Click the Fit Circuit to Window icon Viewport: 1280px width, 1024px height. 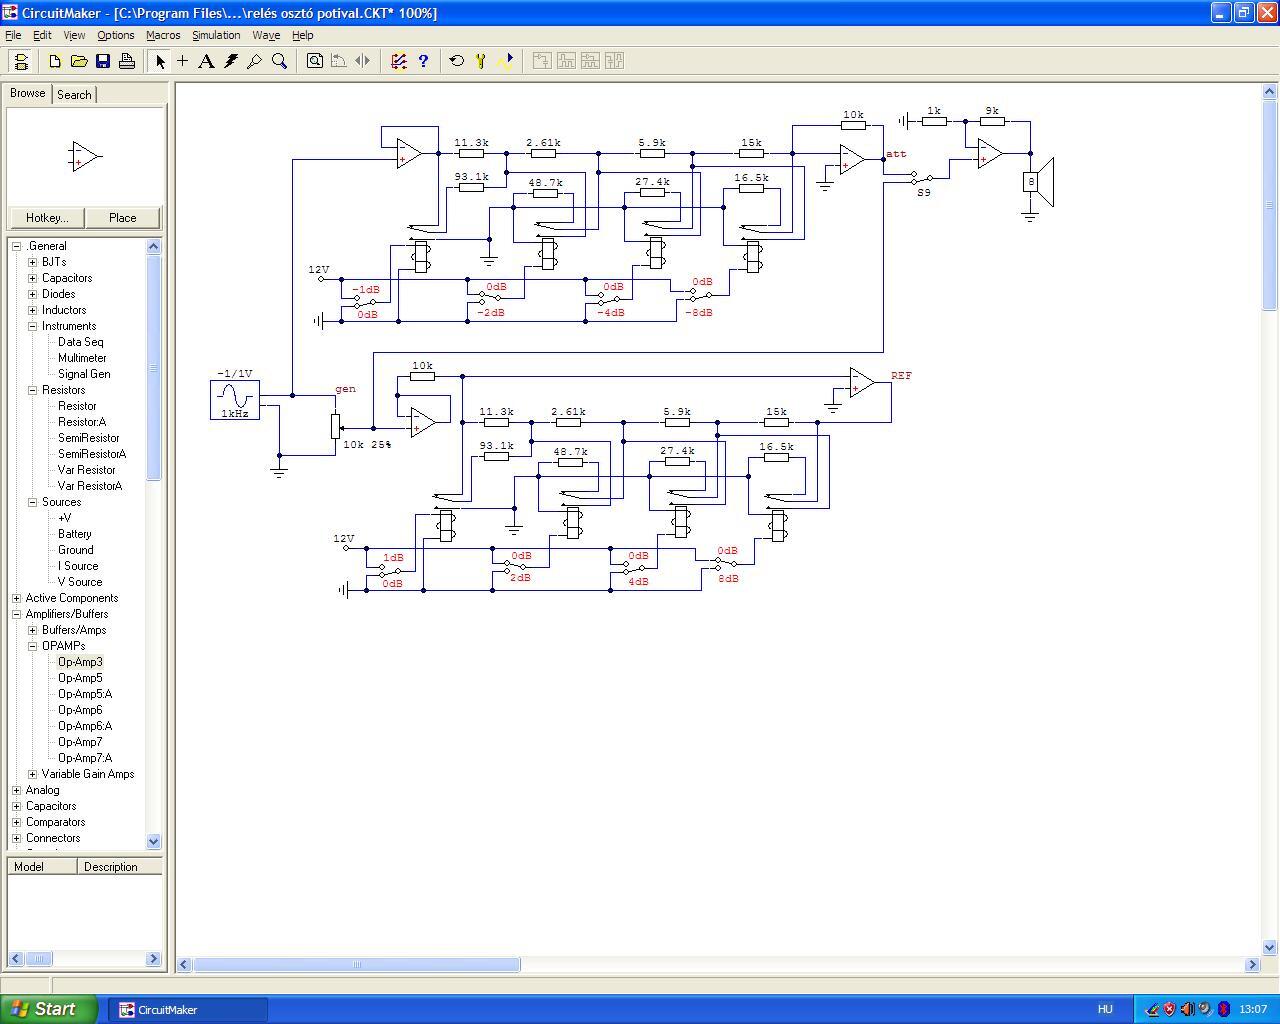point(315,61)
